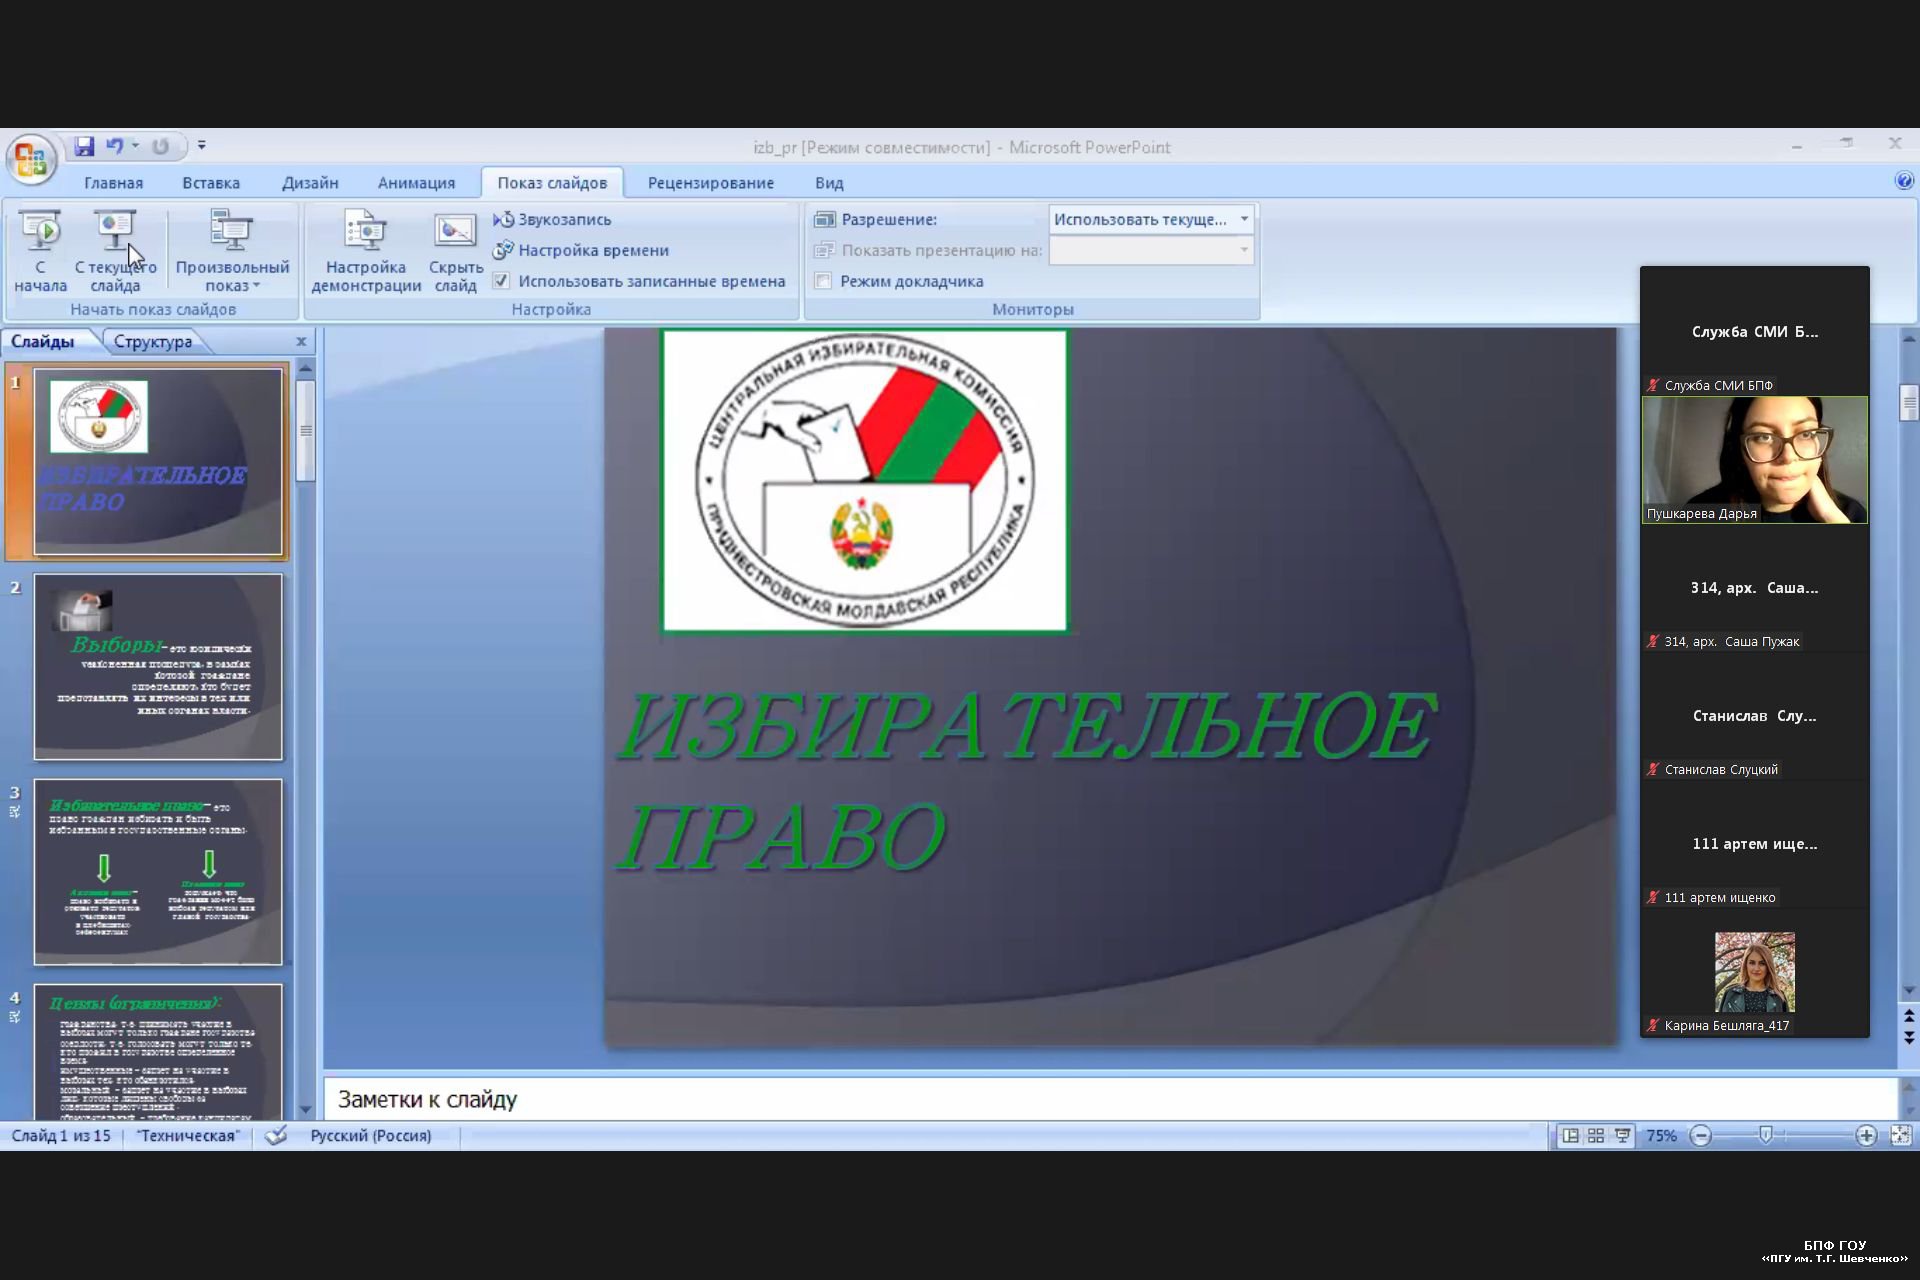The width and height of the screenshot is (1920, 1280).
Task: Click in the slide notes field
Action: coord(1110,1099)
